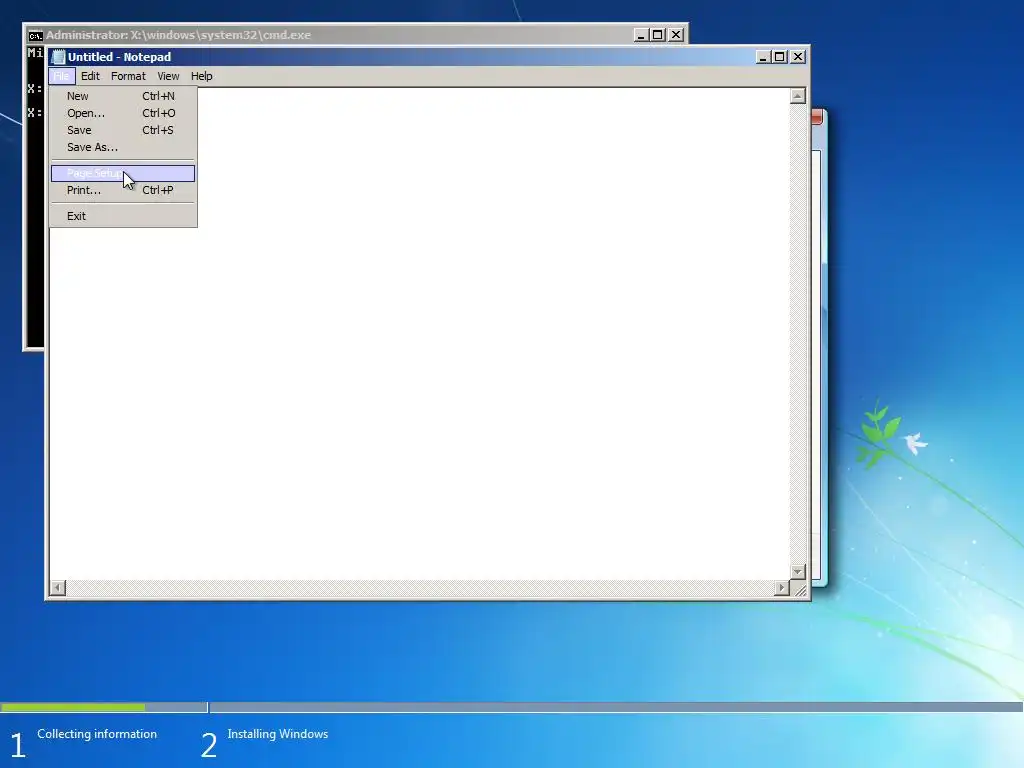1024x768 pixels.
Task: Minimize the Notepad window
Action: tap(762, 57)
